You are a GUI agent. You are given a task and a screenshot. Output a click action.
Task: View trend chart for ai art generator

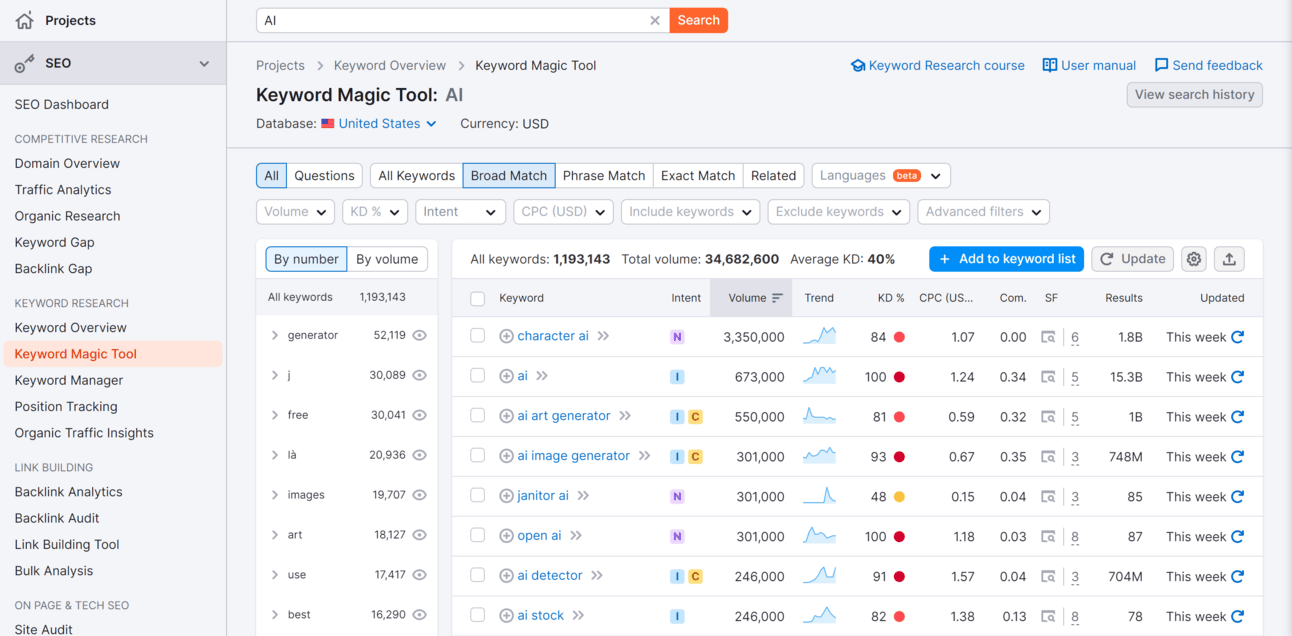click(x=819, y=416)
